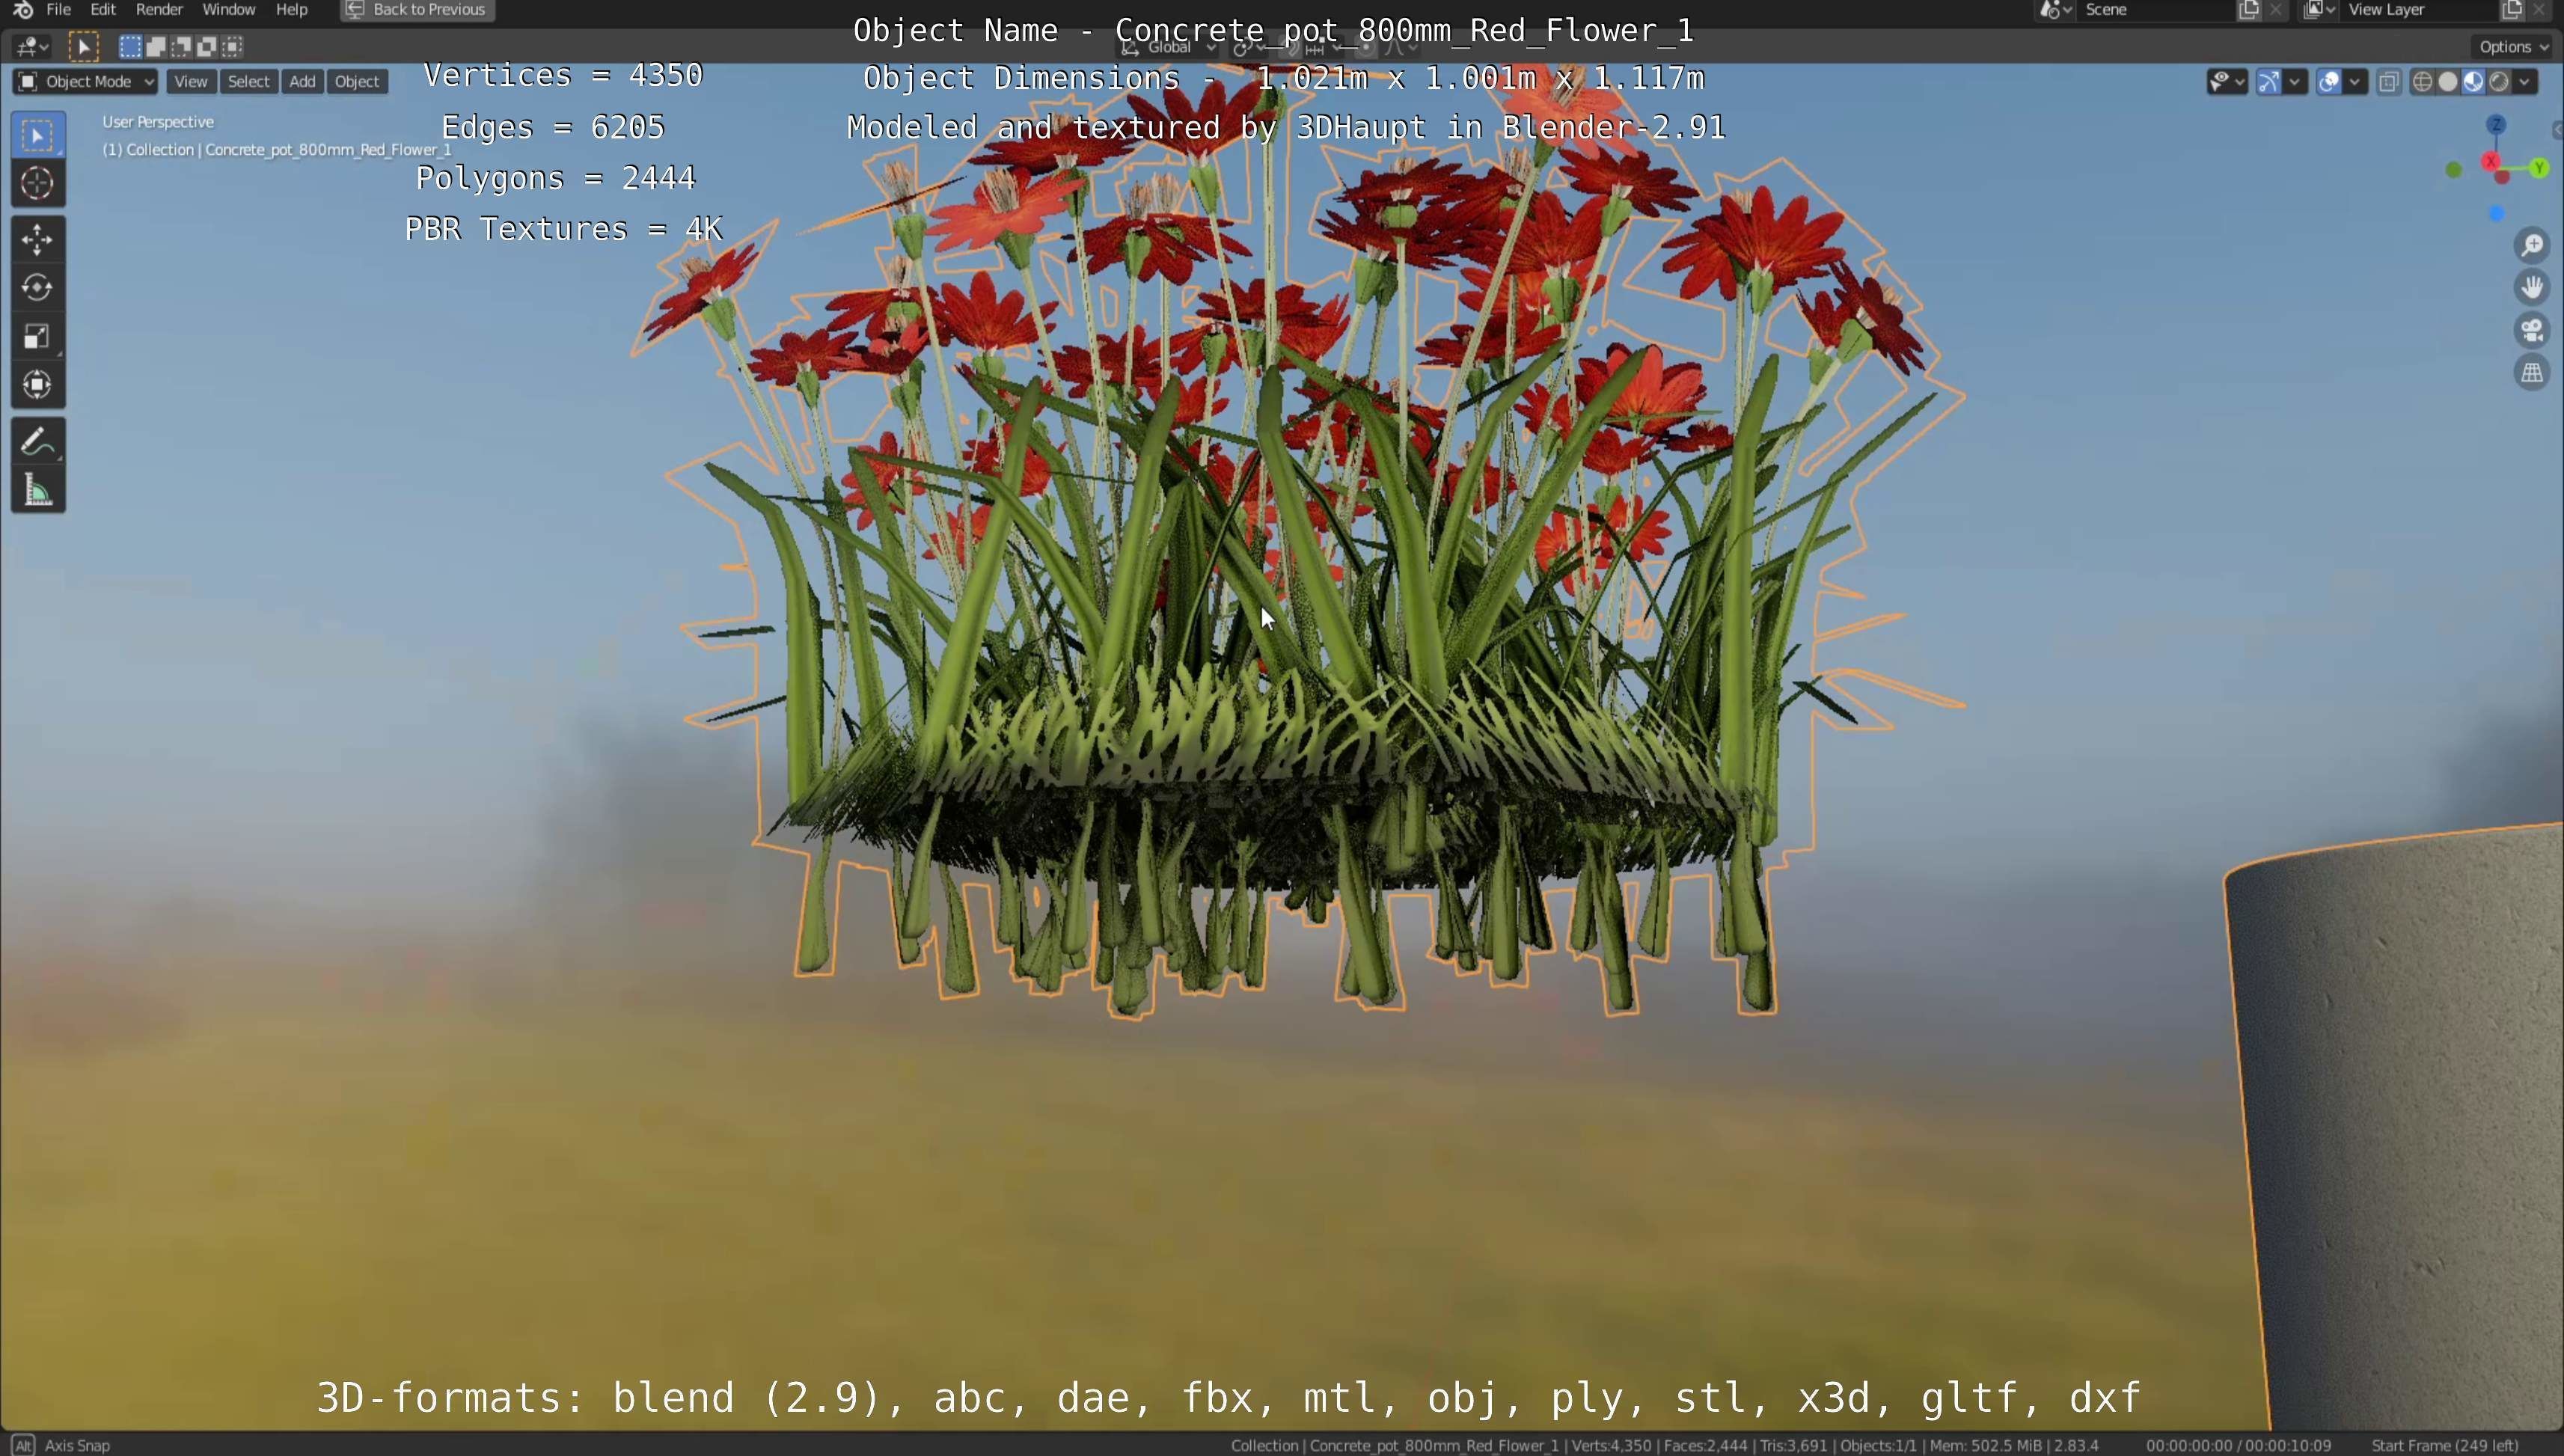Image resolution: width=2564 pixels, height=1456 pixels.
Task: Switch to Solid viewport shading
Action: tap(2448, 82)
